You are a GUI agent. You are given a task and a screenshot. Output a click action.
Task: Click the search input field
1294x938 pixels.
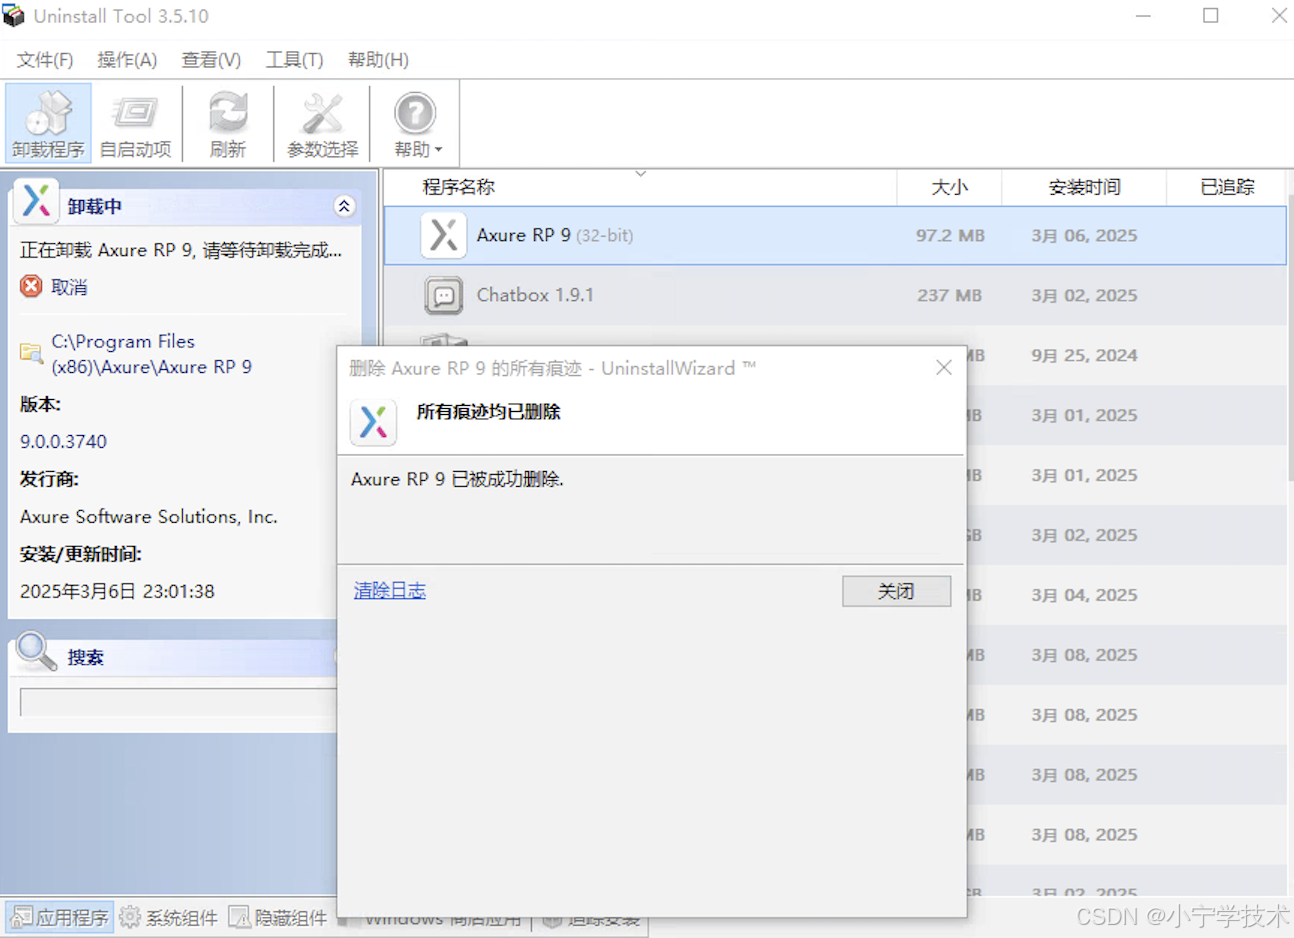(x=178, y=702)
